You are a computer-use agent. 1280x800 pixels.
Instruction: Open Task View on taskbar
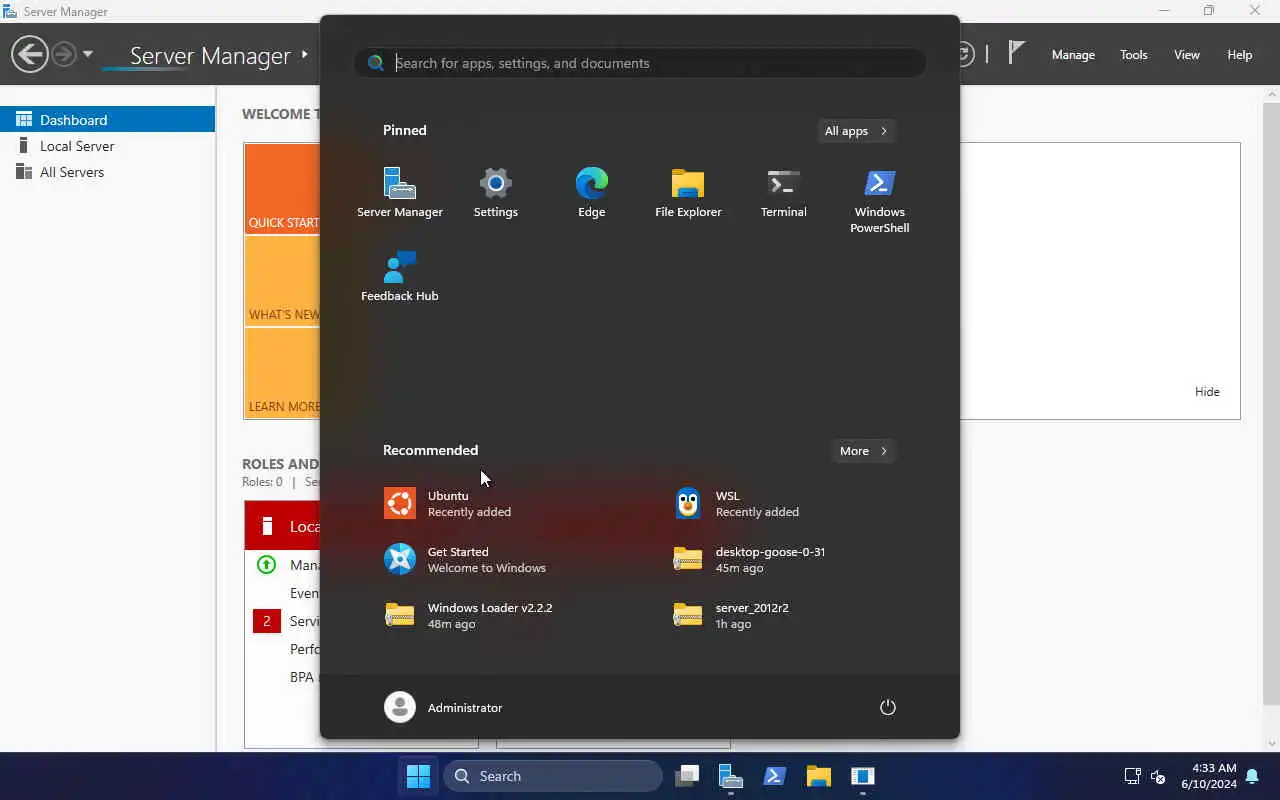coord(686,776)
